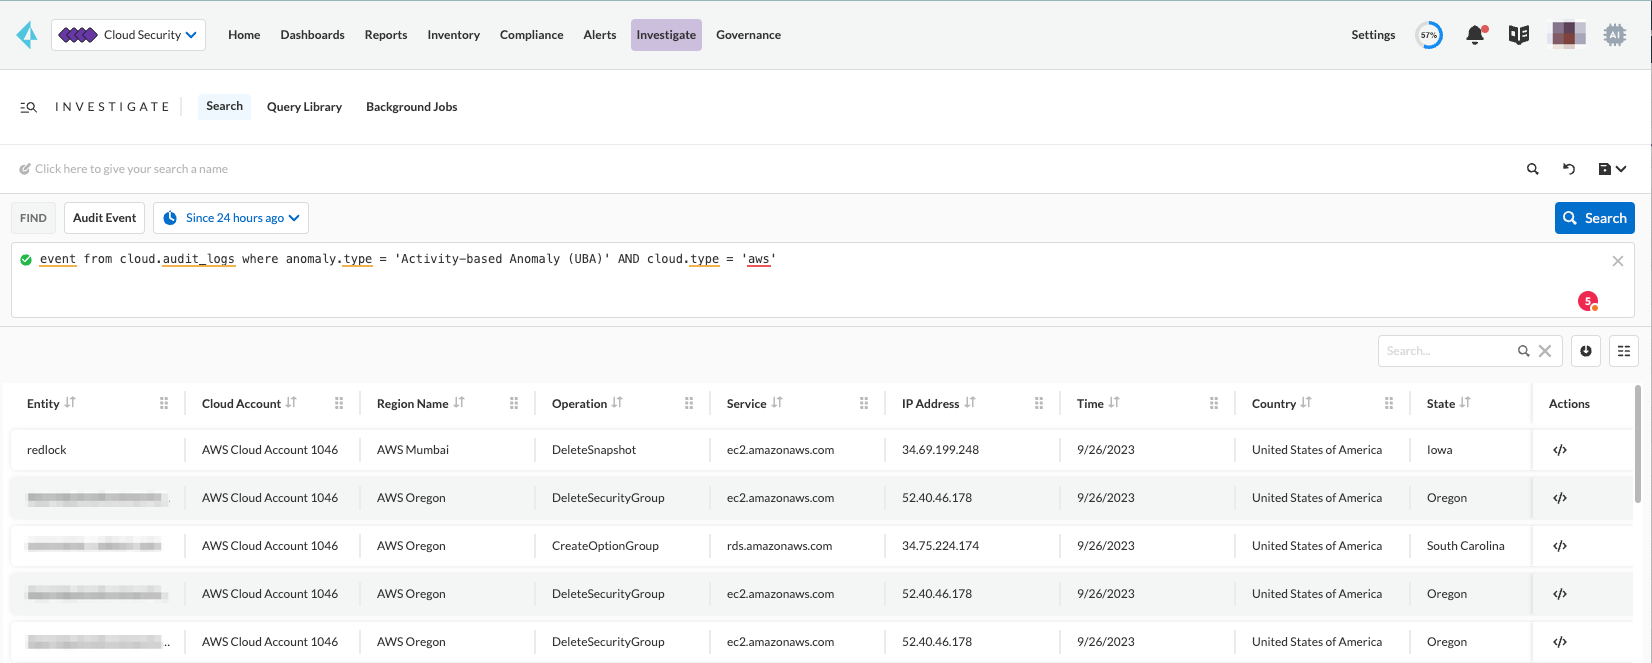This screenshot has width=1652, height=663.
Task: Open the AI assistant gear icon
Action: coord(1615,35)
